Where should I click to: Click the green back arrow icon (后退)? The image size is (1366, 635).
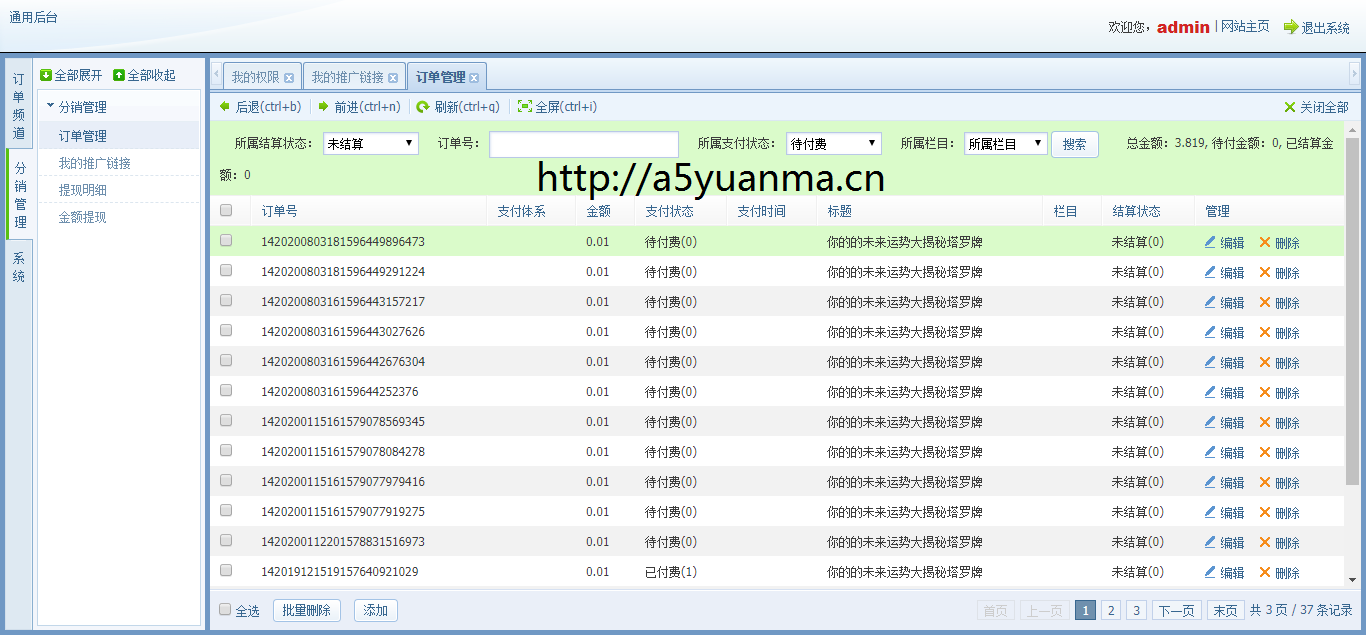[225, 106]
